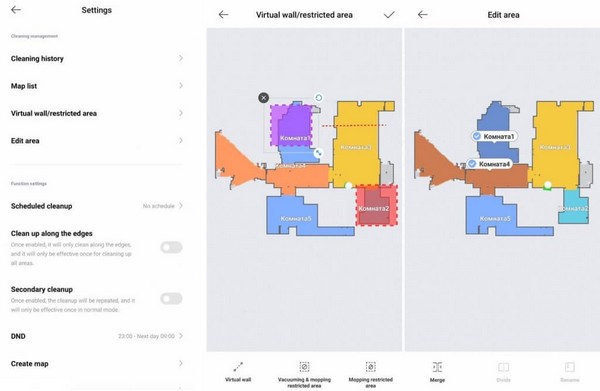Deselect the Комната1 room checkbox

tap(476, 136)
